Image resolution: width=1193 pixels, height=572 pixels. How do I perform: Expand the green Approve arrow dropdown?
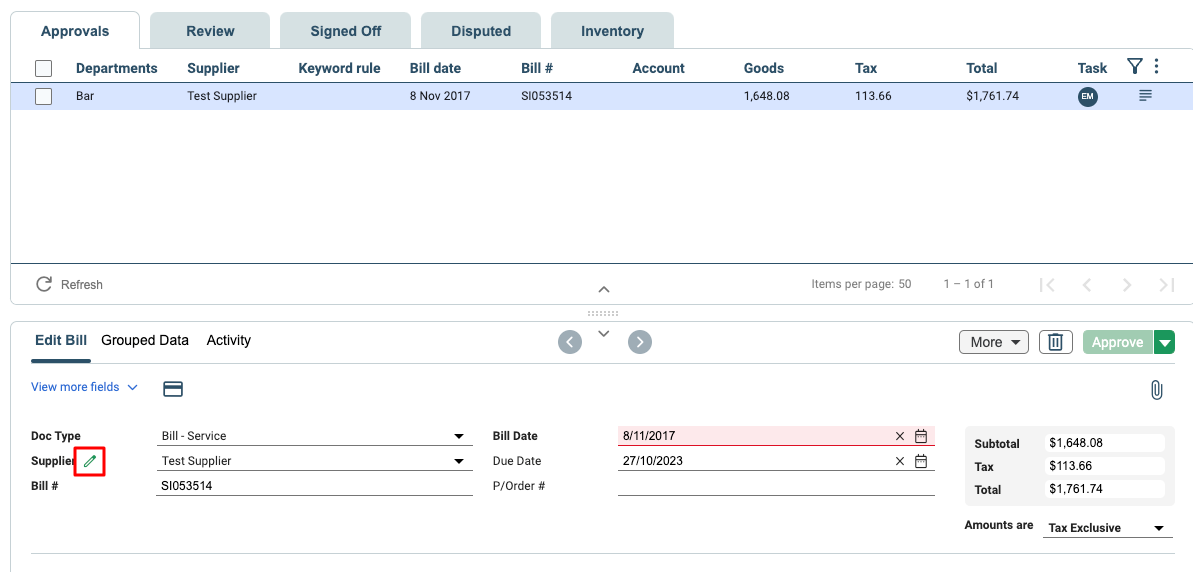[1164, 342]
